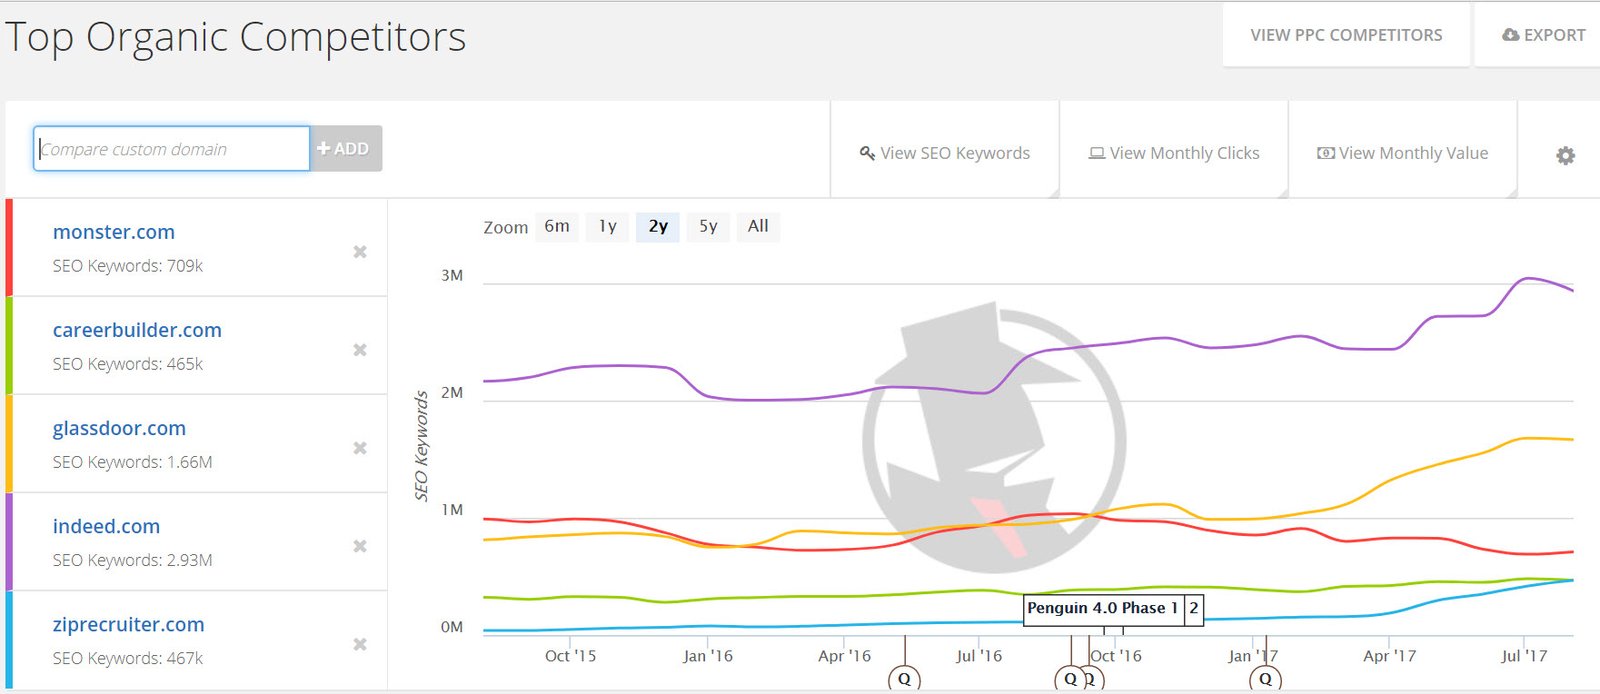This screenshot has height=694, width=1600.
Task: Click 'SEO Keywords: 467k' text
Action: coord(128,658)
